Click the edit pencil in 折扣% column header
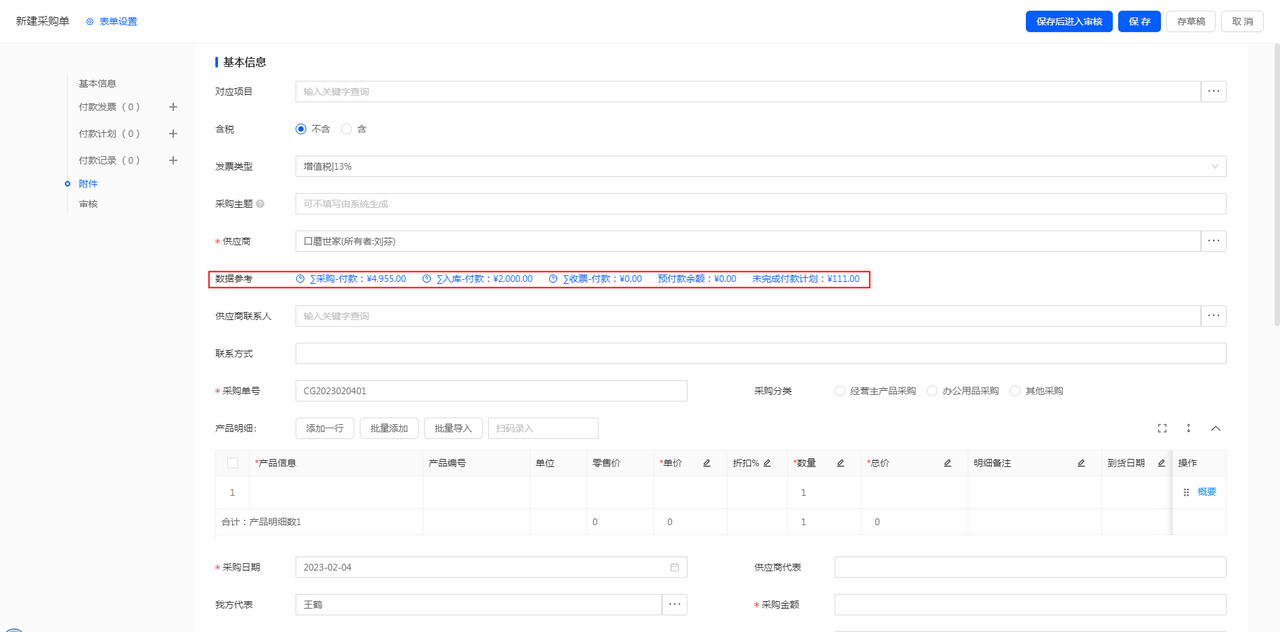Image resolution: width=1280 pixels, height=632 pixels. tap(767, 463)
